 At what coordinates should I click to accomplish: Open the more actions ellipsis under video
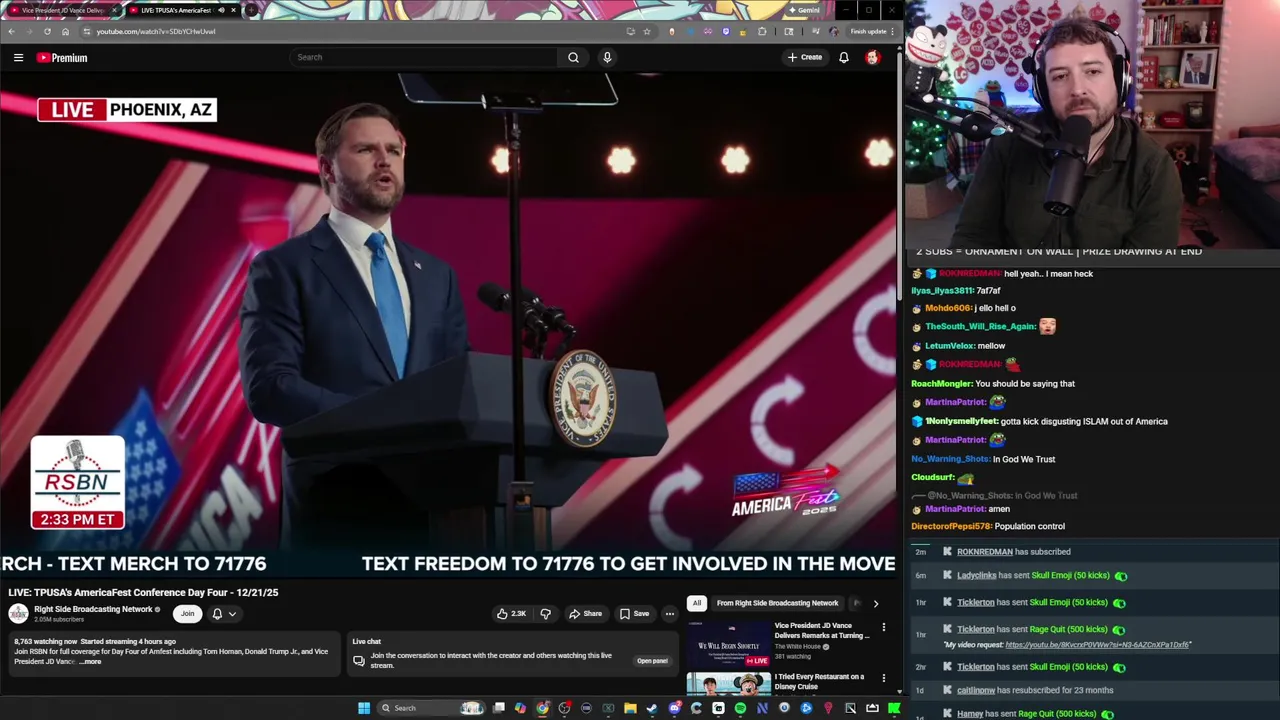coord(670,614)
